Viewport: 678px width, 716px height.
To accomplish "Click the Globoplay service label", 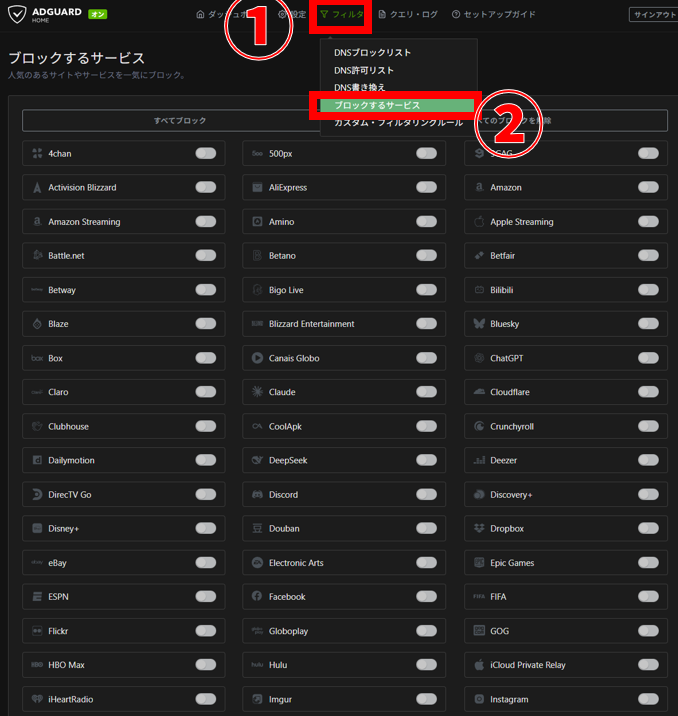I will coord(288,631).
